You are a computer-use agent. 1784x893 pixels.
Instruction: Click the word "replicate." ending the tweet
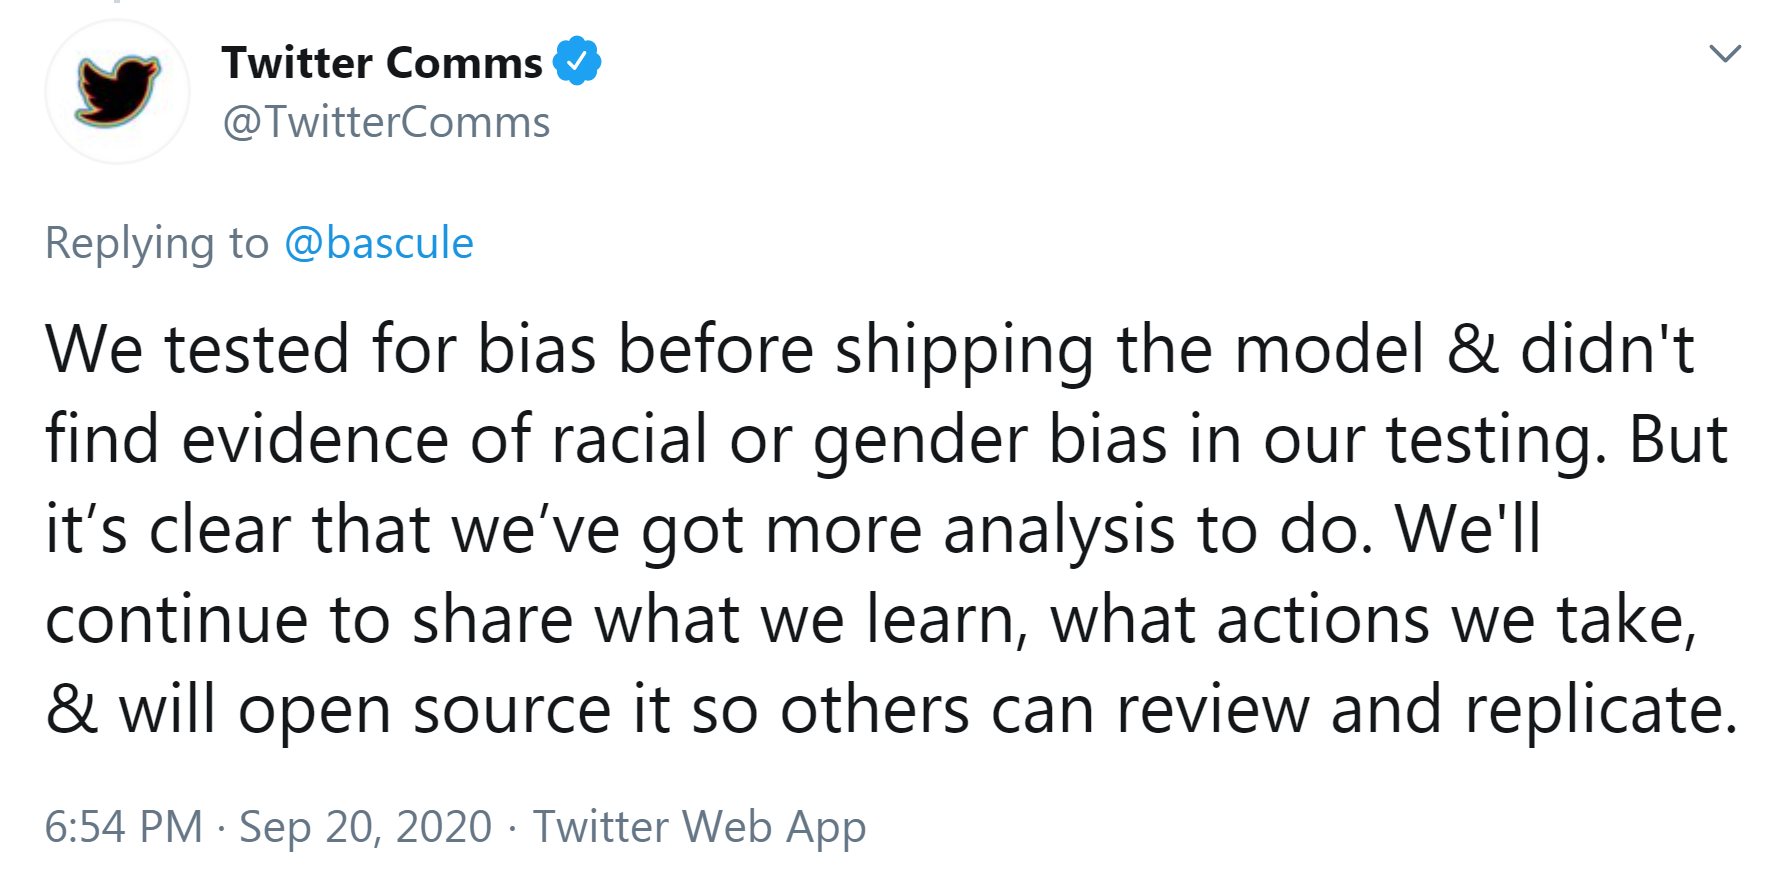[1601, 710]
